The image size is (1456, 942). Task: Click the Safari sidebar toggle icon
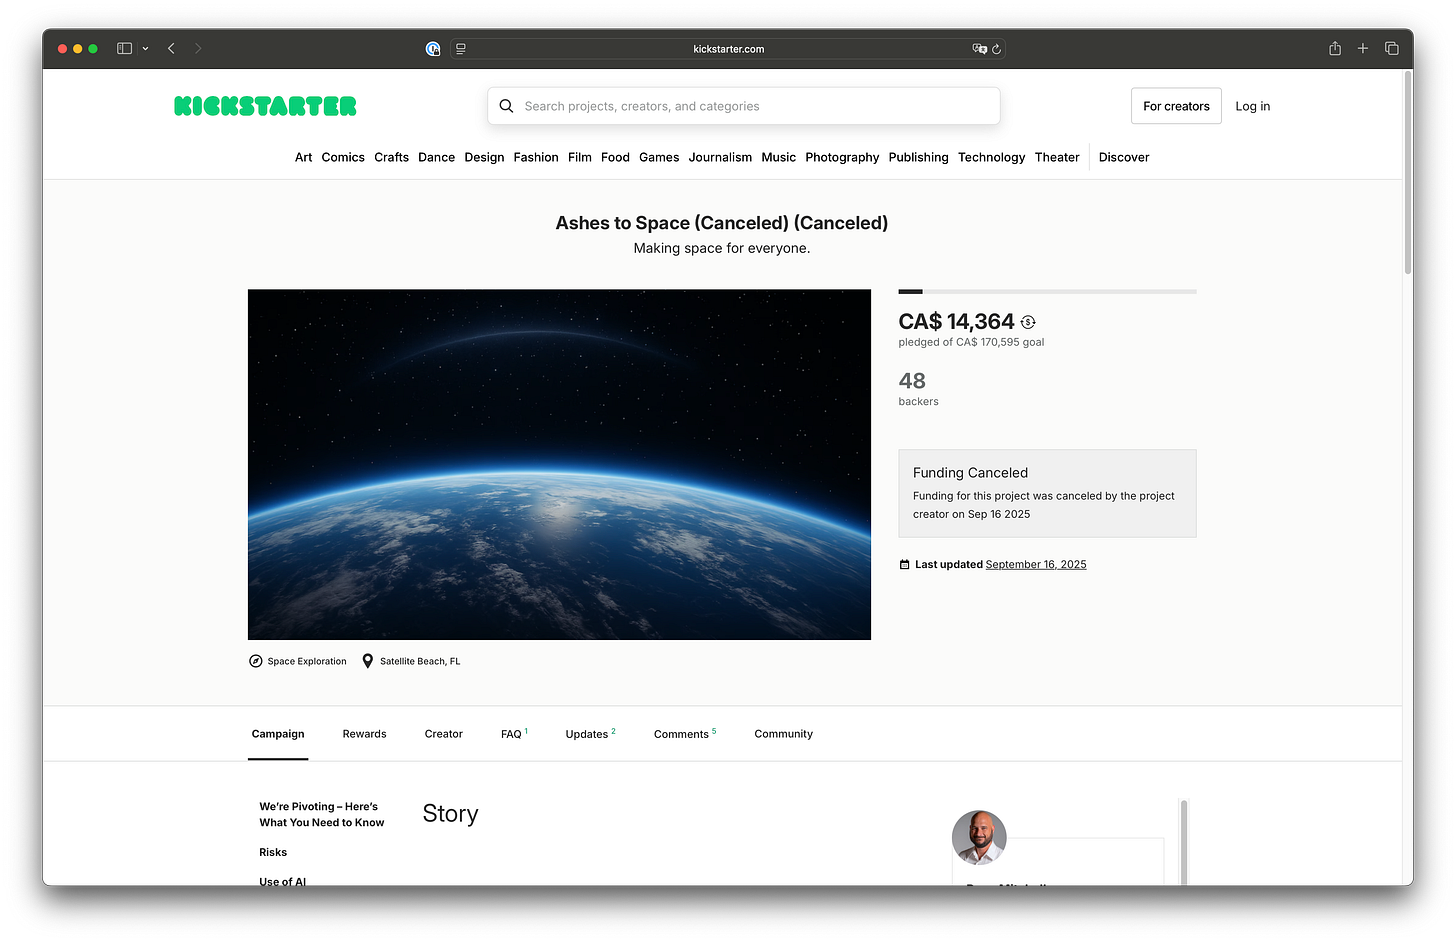[x=125, y=48]
